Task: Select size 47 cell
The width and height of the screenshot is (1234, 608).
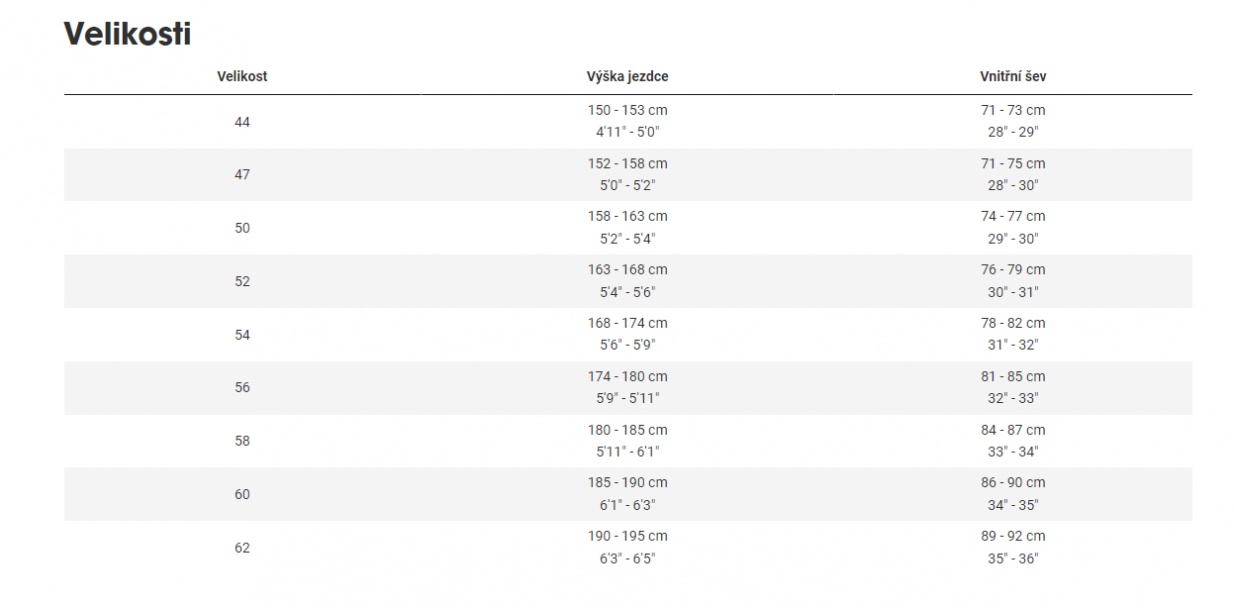Action: [x=242, y=174]
